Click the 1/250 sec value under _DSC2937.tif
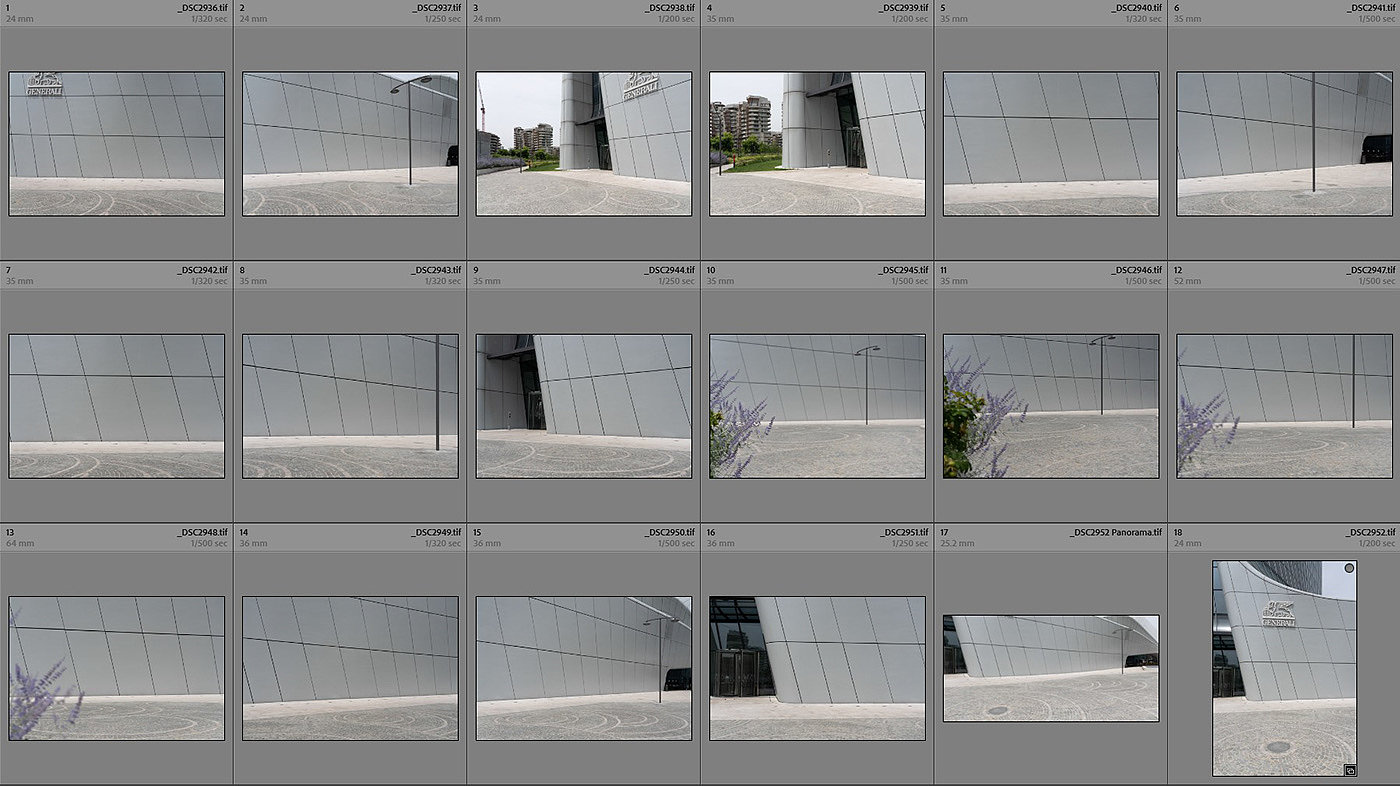Image resolution: width=1400 pixels, height=786 pixels. [x=443, y=19]
